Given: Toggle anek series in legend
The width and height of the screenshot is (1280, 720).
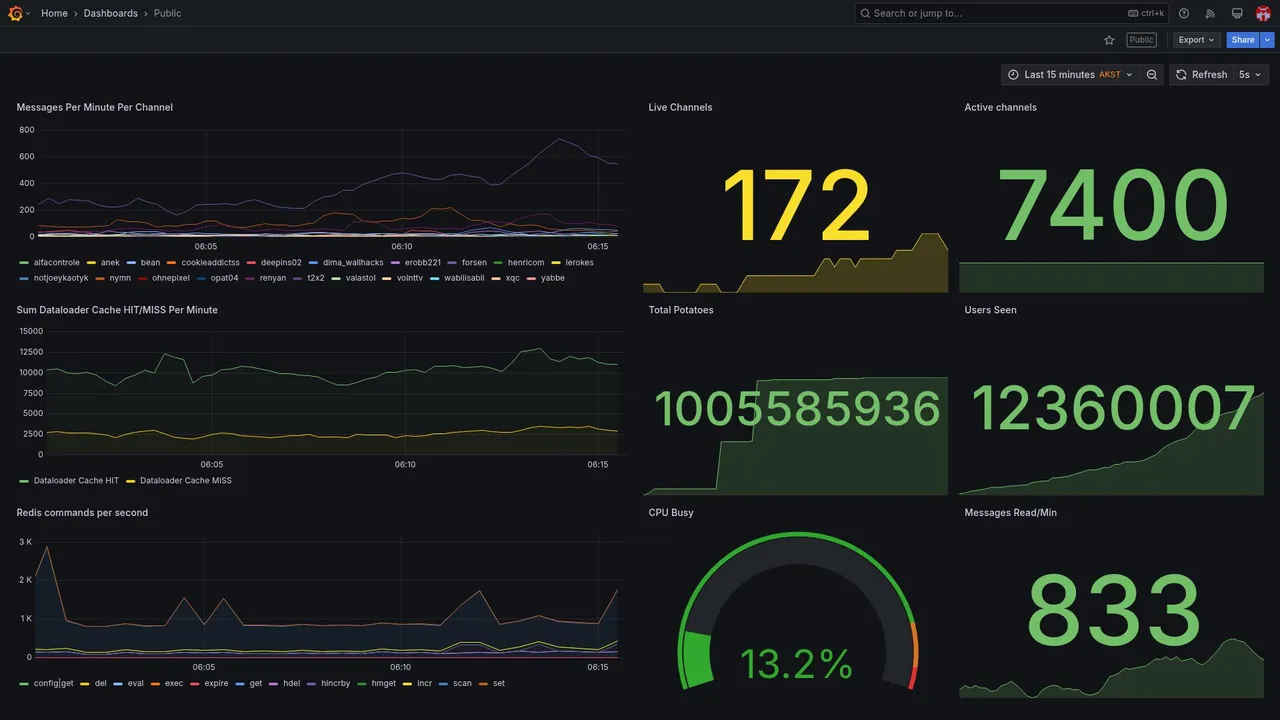Looking at the screenshot, I should tap(110, 263).
